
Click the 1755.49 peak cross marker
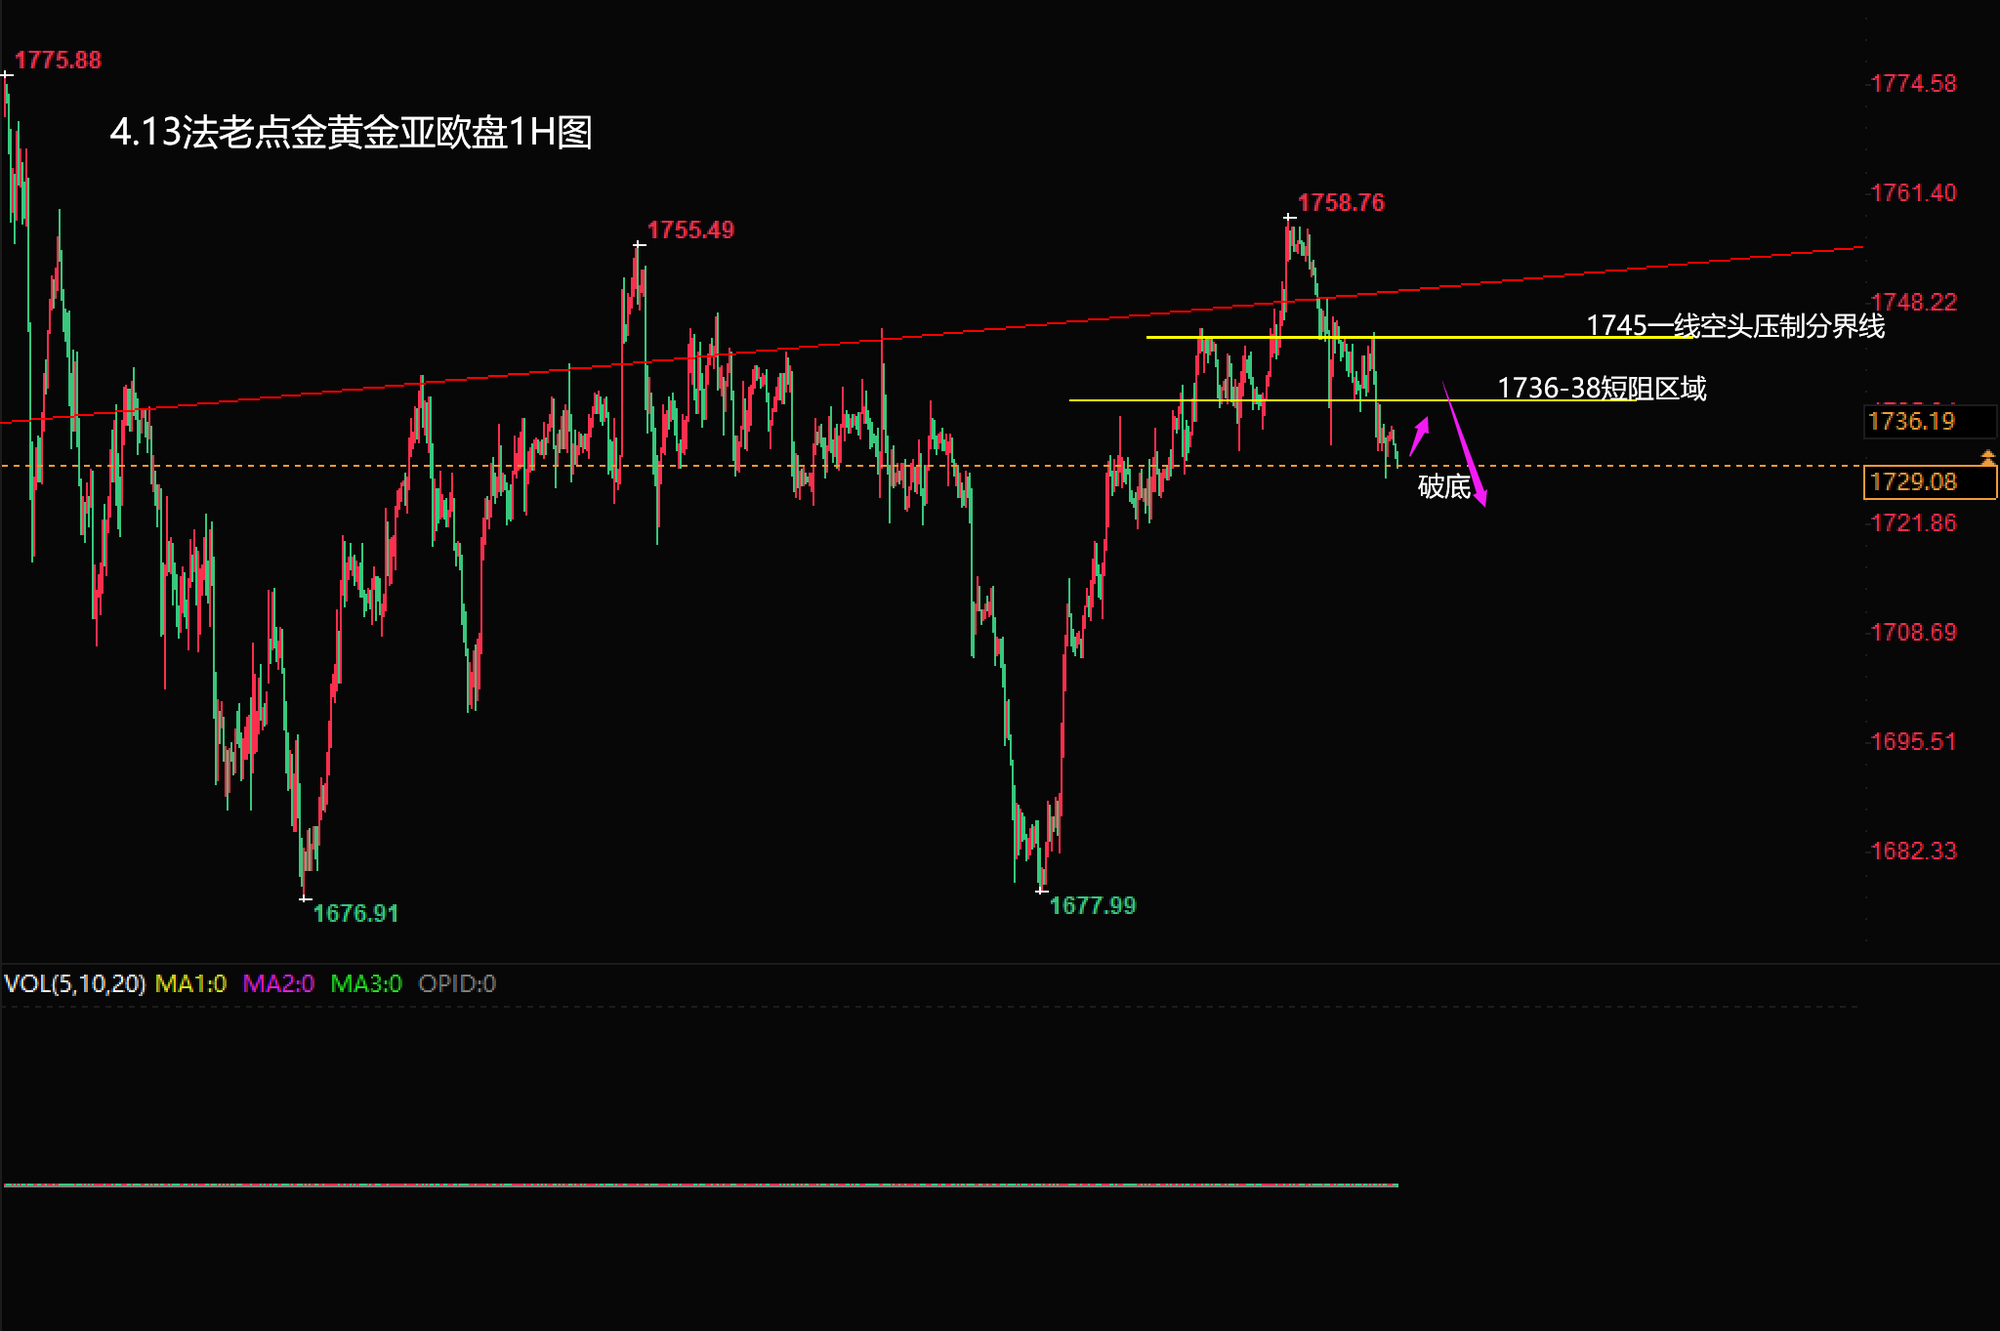(639, 244)
